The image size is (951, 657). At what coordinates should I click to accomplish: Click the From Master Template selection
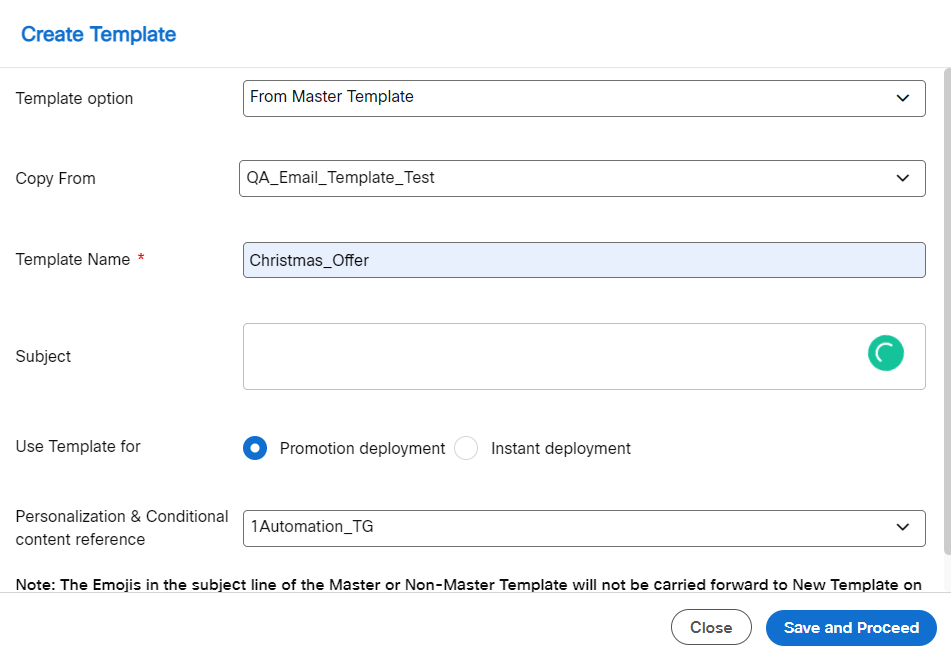(330, 97)
